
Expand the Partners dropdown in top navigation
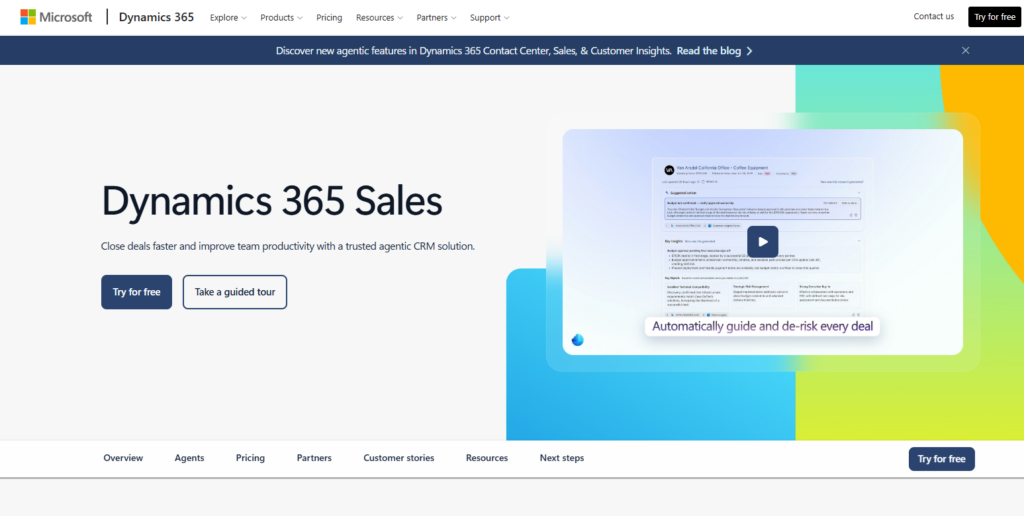click(436, 18)
